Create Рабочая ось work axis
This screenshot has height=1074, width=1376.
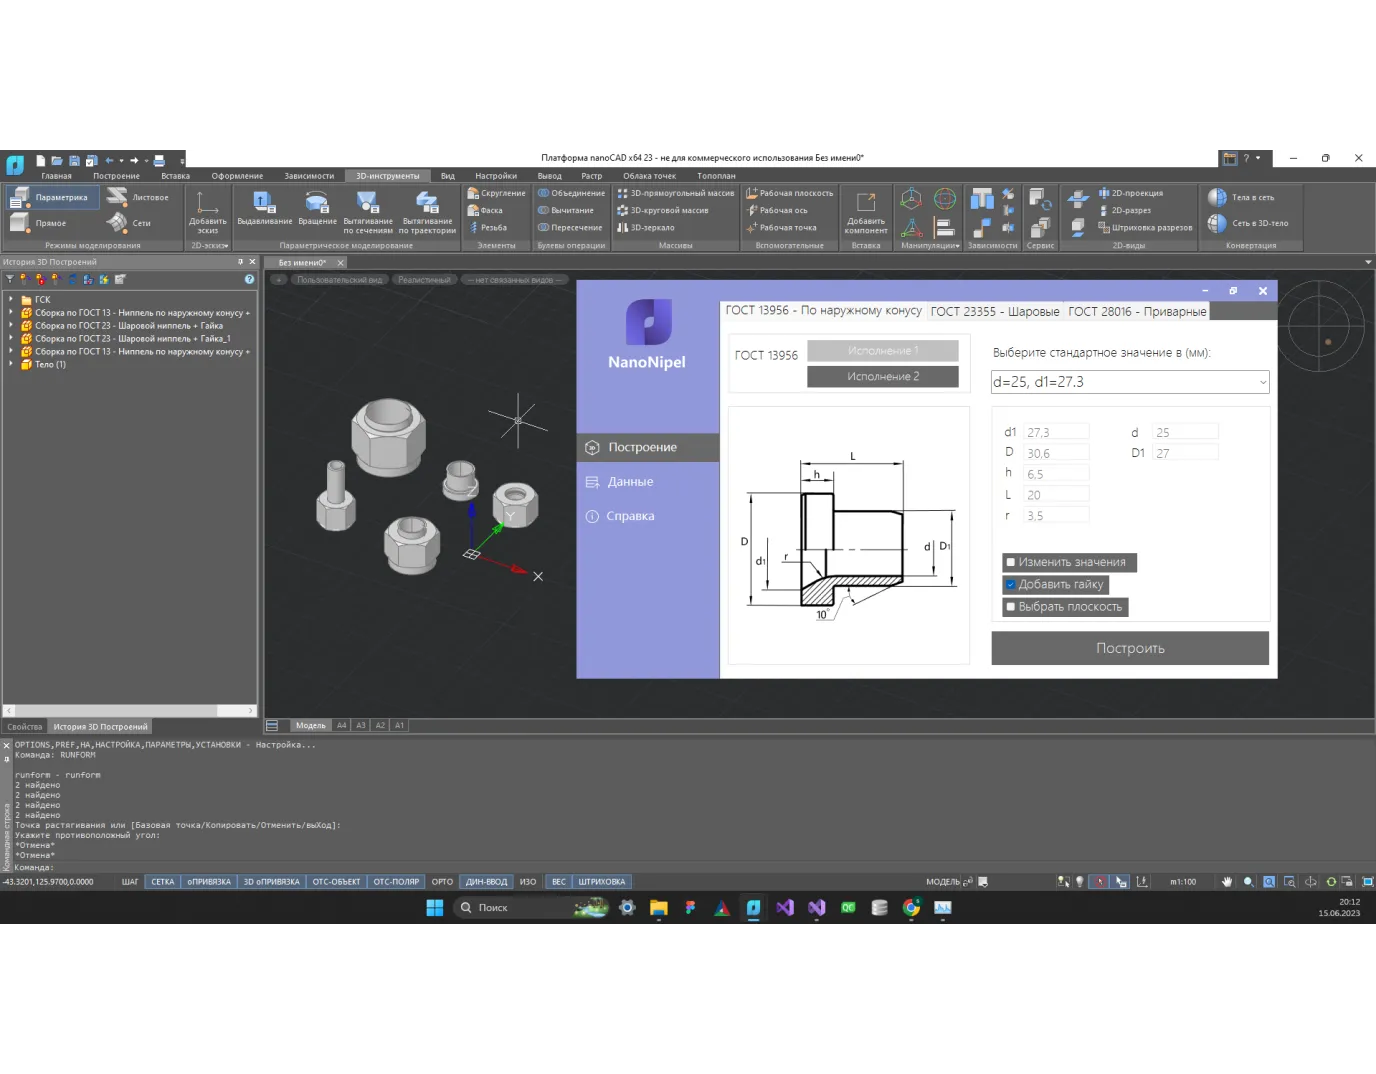coord(776,210)
